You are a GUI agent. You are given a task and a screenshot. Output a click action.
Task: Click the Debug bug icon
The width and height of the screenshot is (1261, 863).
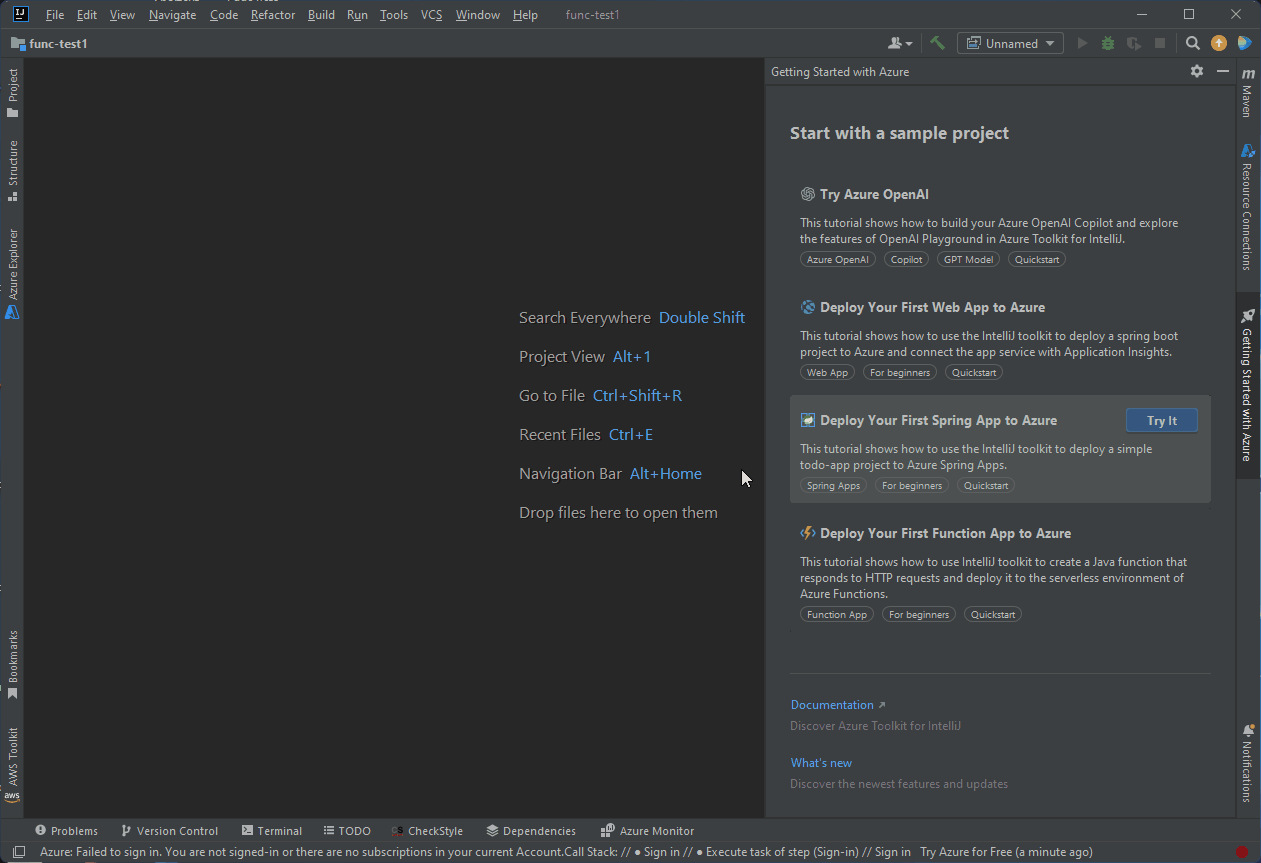(1108, 43)
